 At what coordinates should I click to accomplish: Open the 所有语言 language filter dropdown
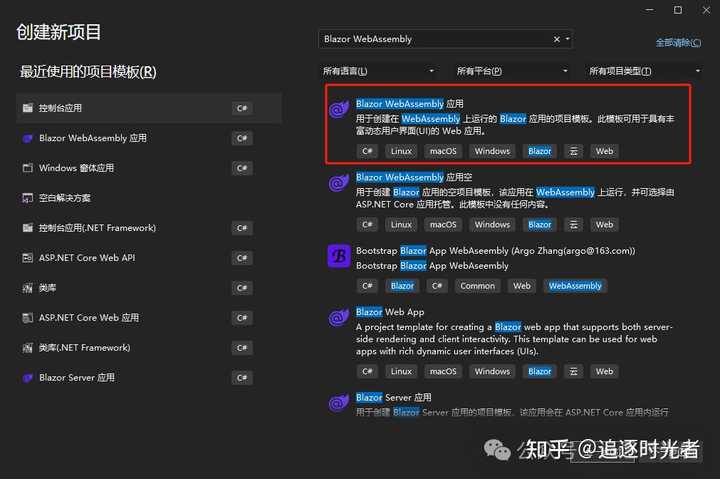pos(378,71)
